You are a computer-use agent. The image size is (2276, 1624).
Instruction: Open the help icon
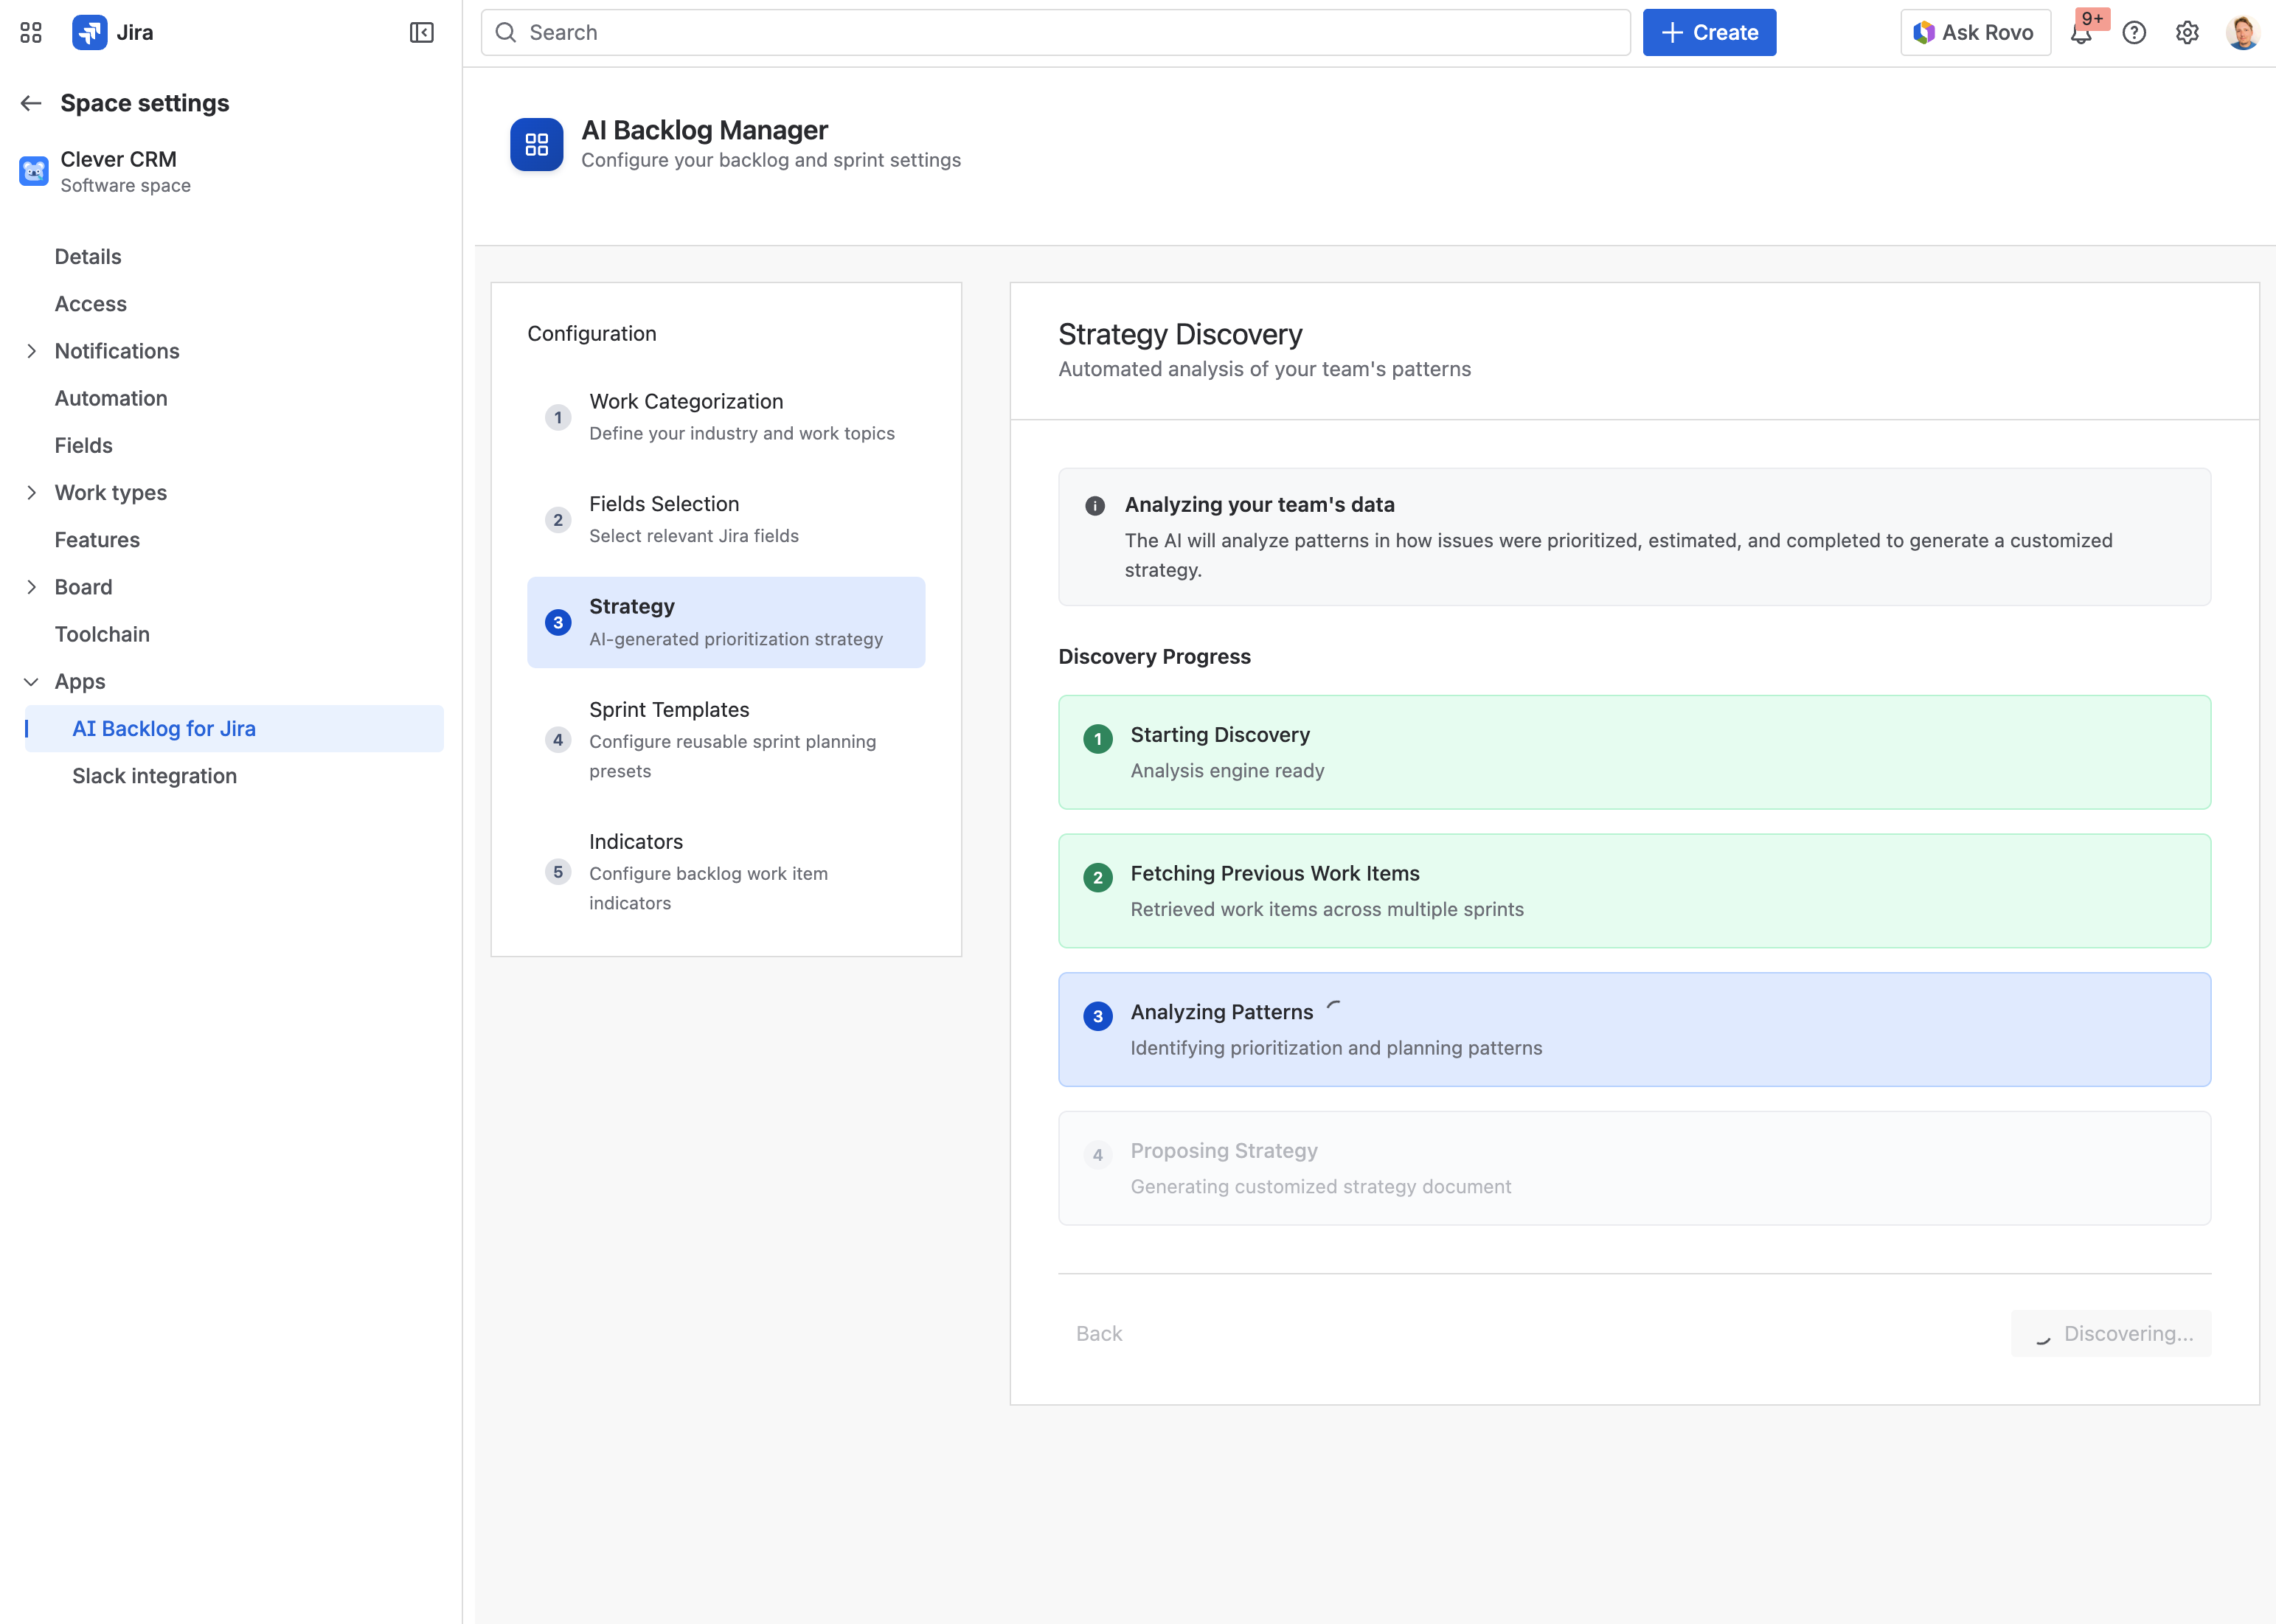(2134, 33)
